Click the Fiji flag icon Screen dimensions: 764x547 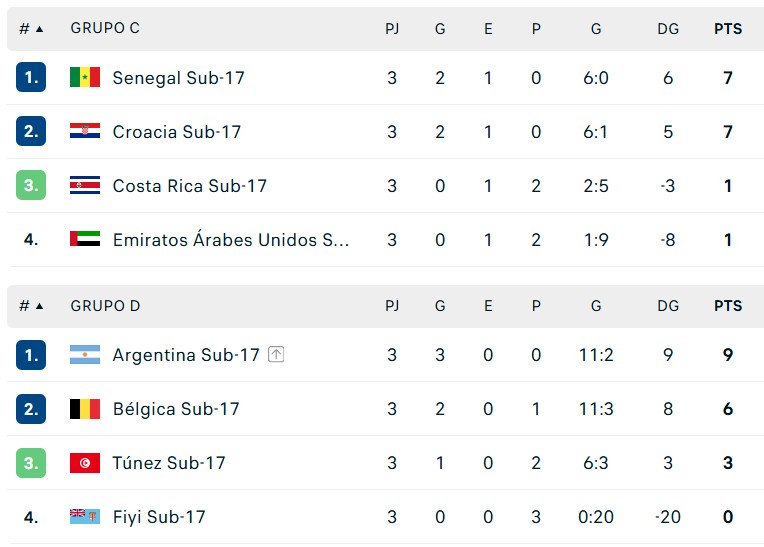point(85,517)
